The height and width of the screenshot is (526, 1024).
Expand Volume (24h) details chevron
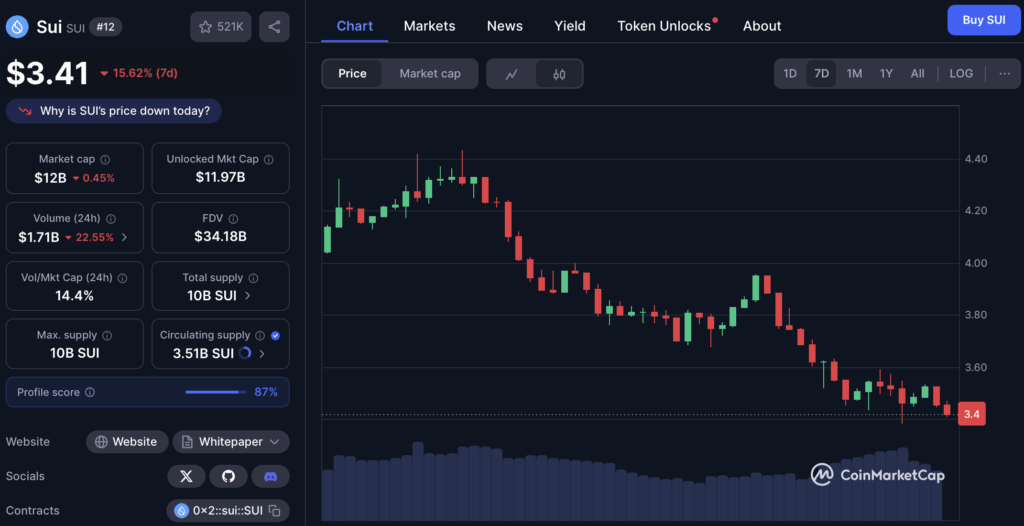125,237
